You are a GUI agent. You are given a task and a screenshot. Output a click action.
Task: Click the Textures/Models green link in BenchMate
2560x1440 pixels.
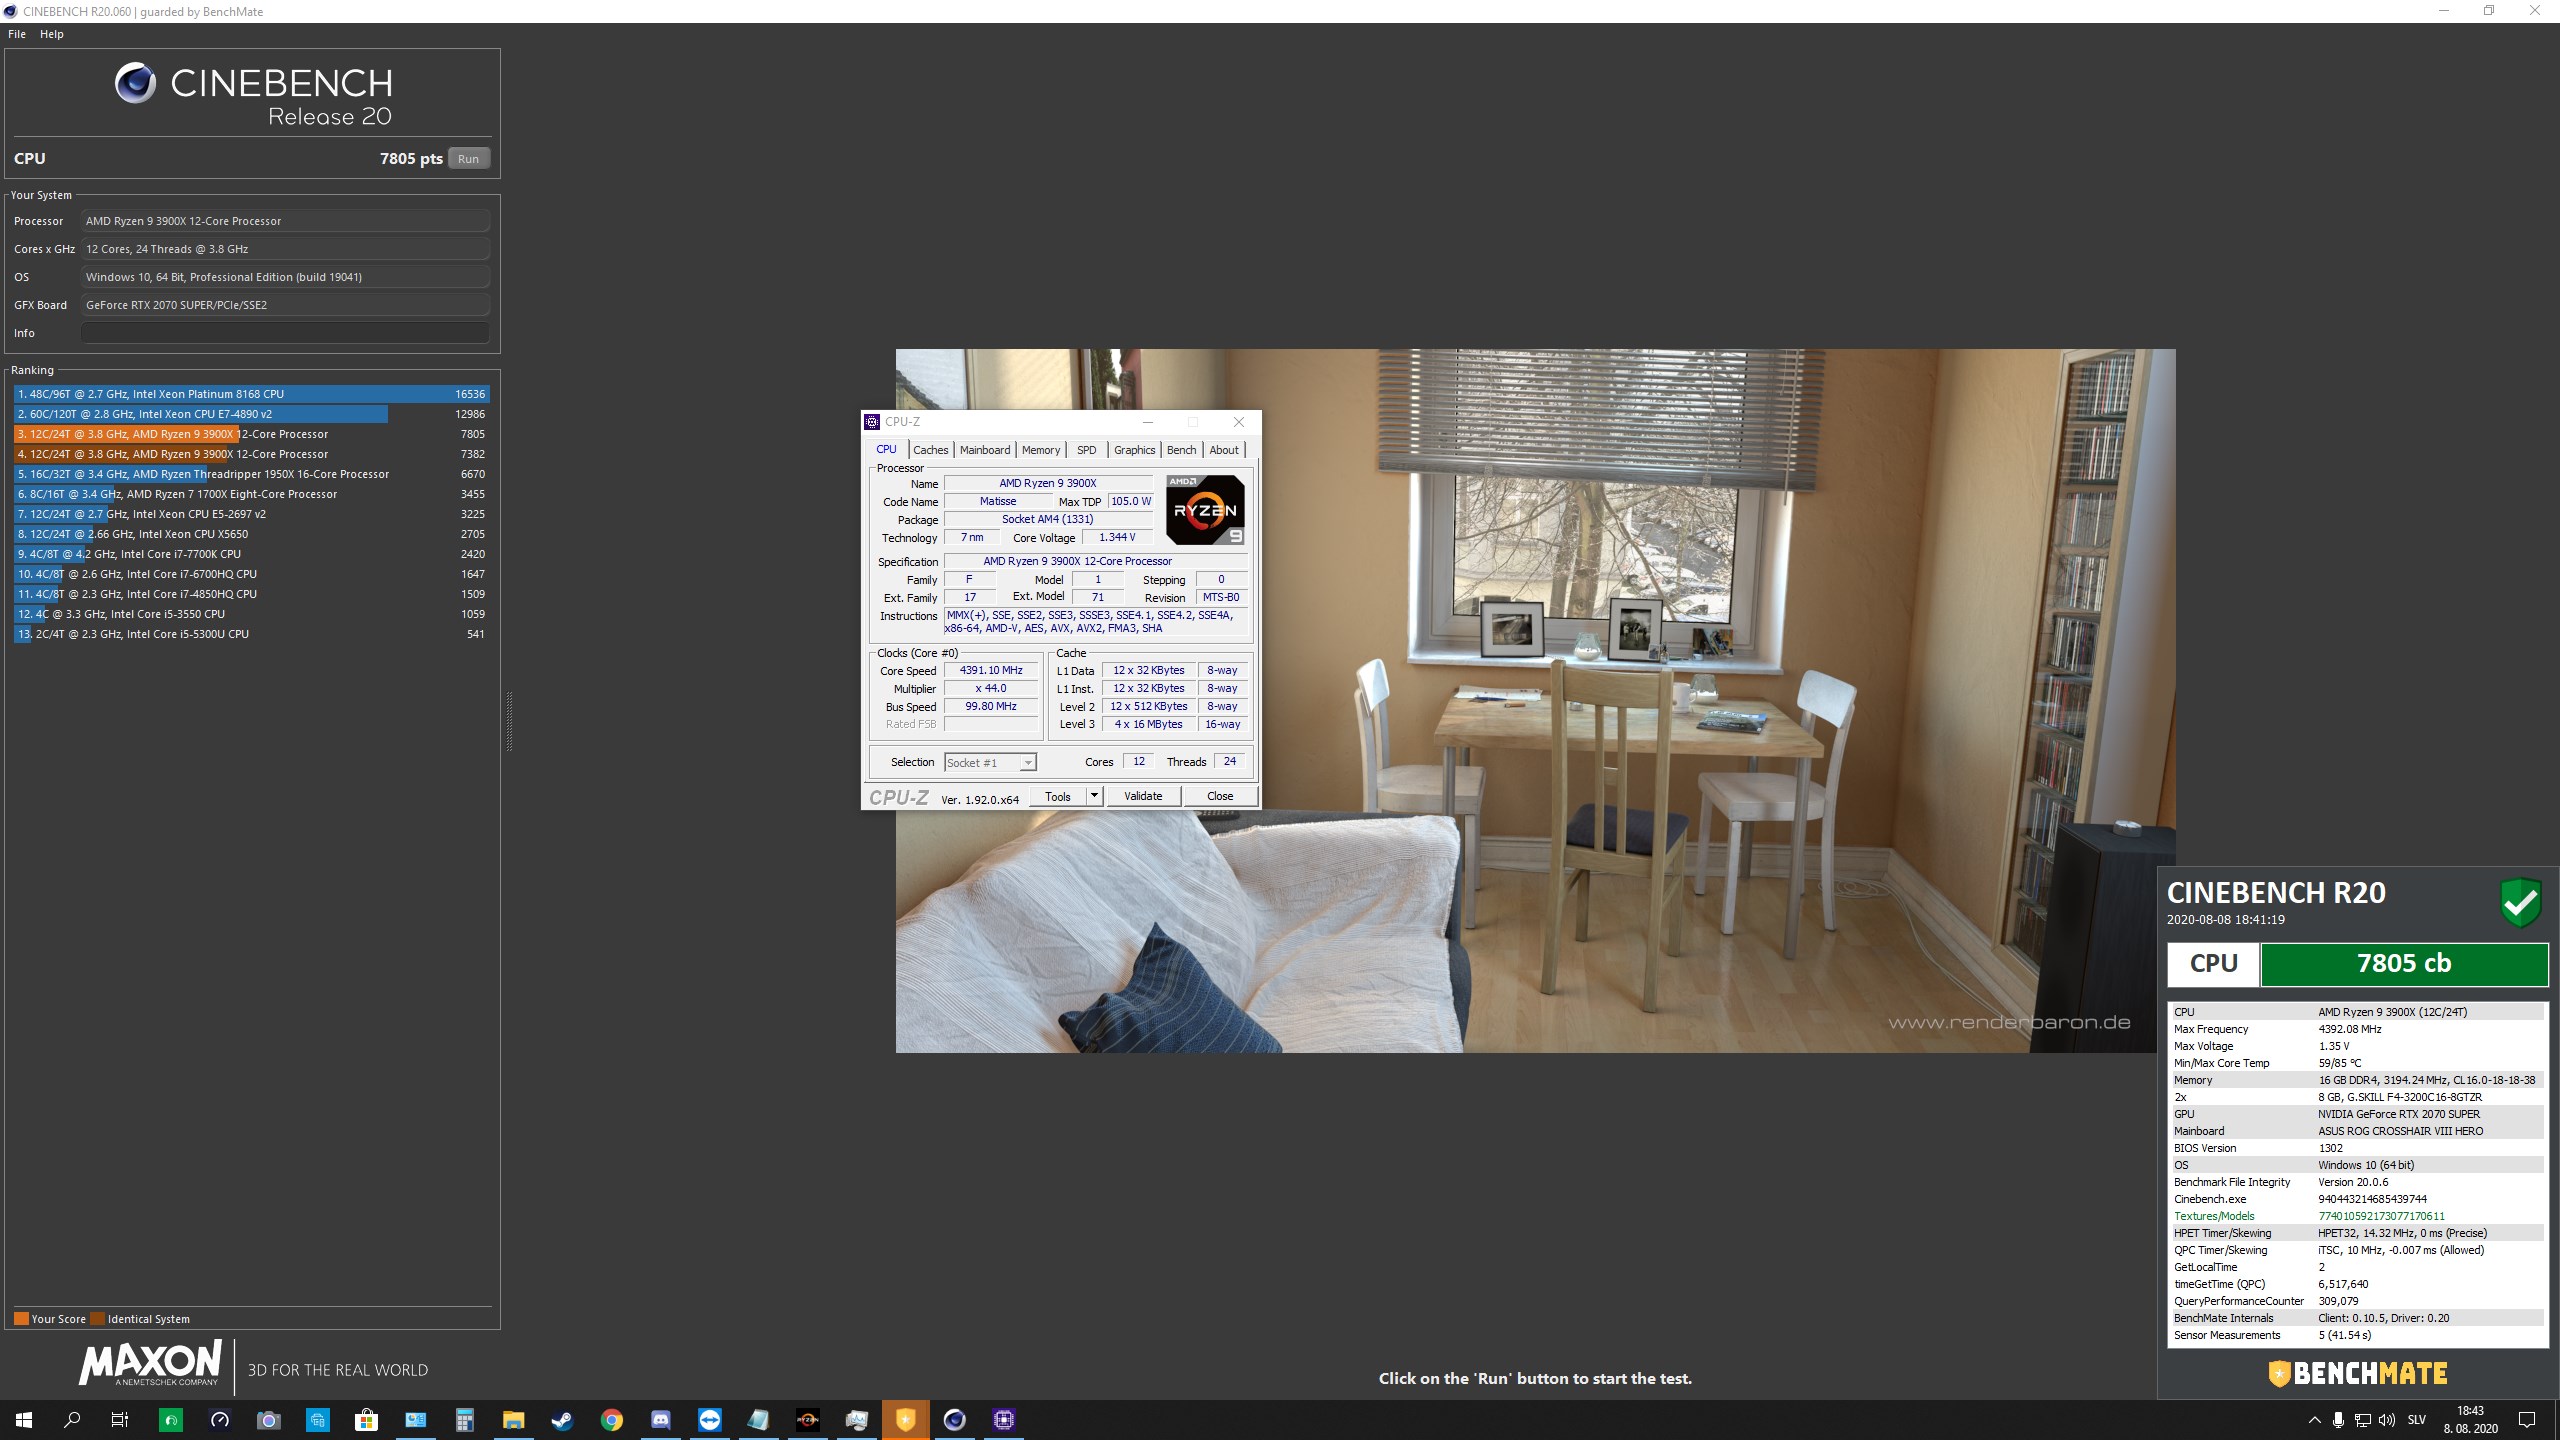point(2214,1216)
